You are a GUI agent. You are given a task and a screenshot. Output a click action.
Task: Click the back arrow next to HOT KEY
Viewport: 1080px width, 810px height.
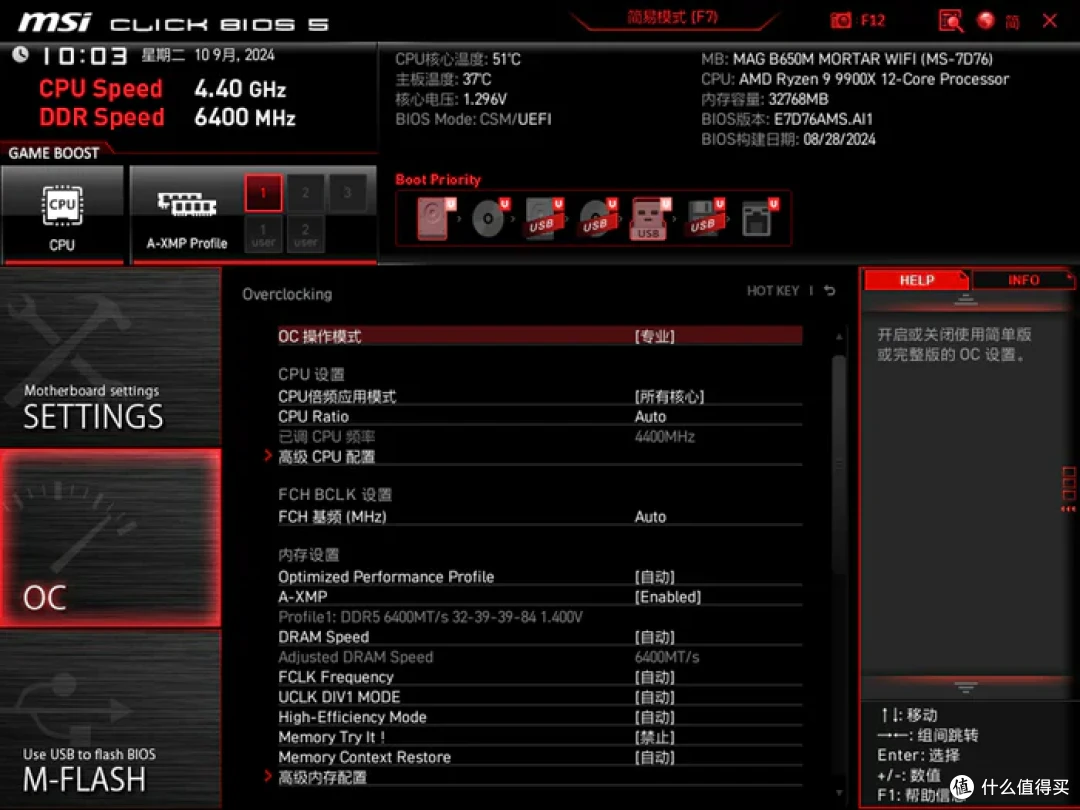(830, 291)
